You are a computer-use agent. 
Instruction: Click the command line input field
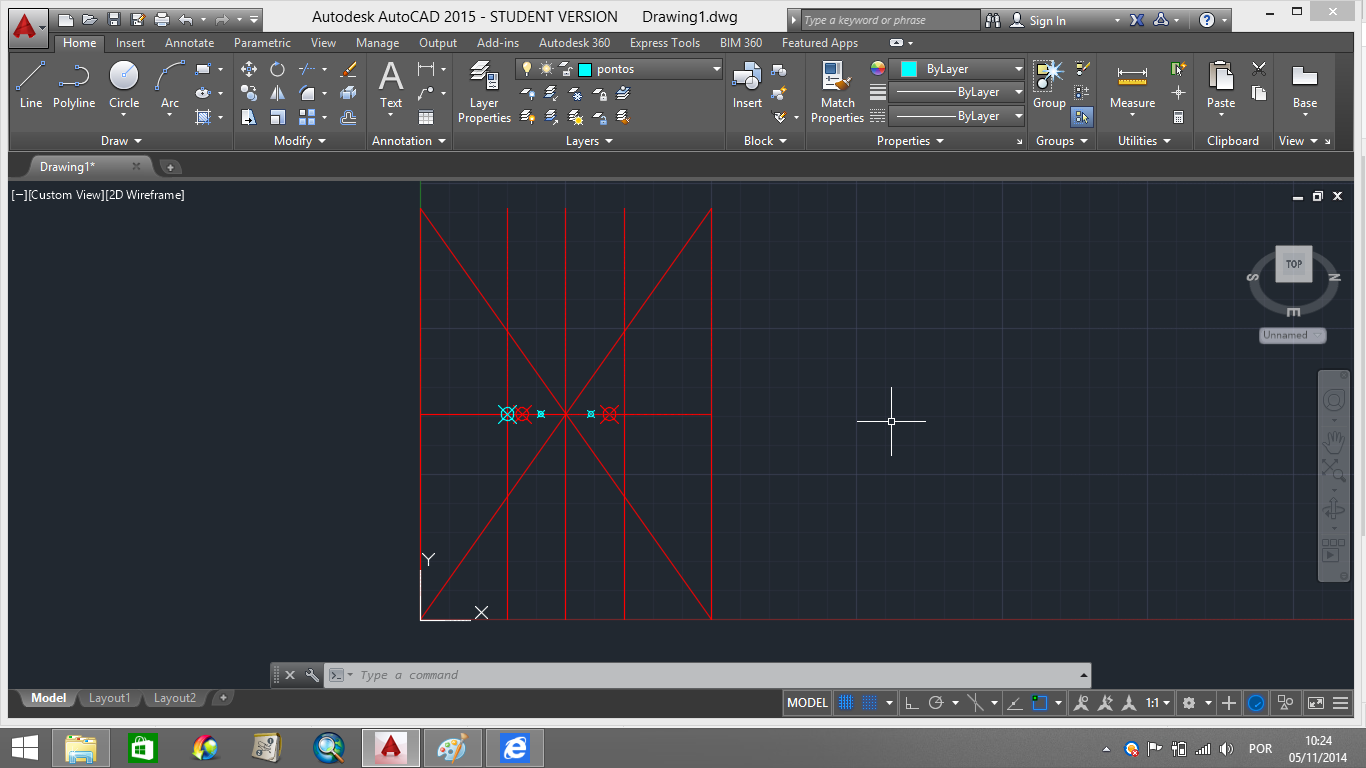pos(700,675)
